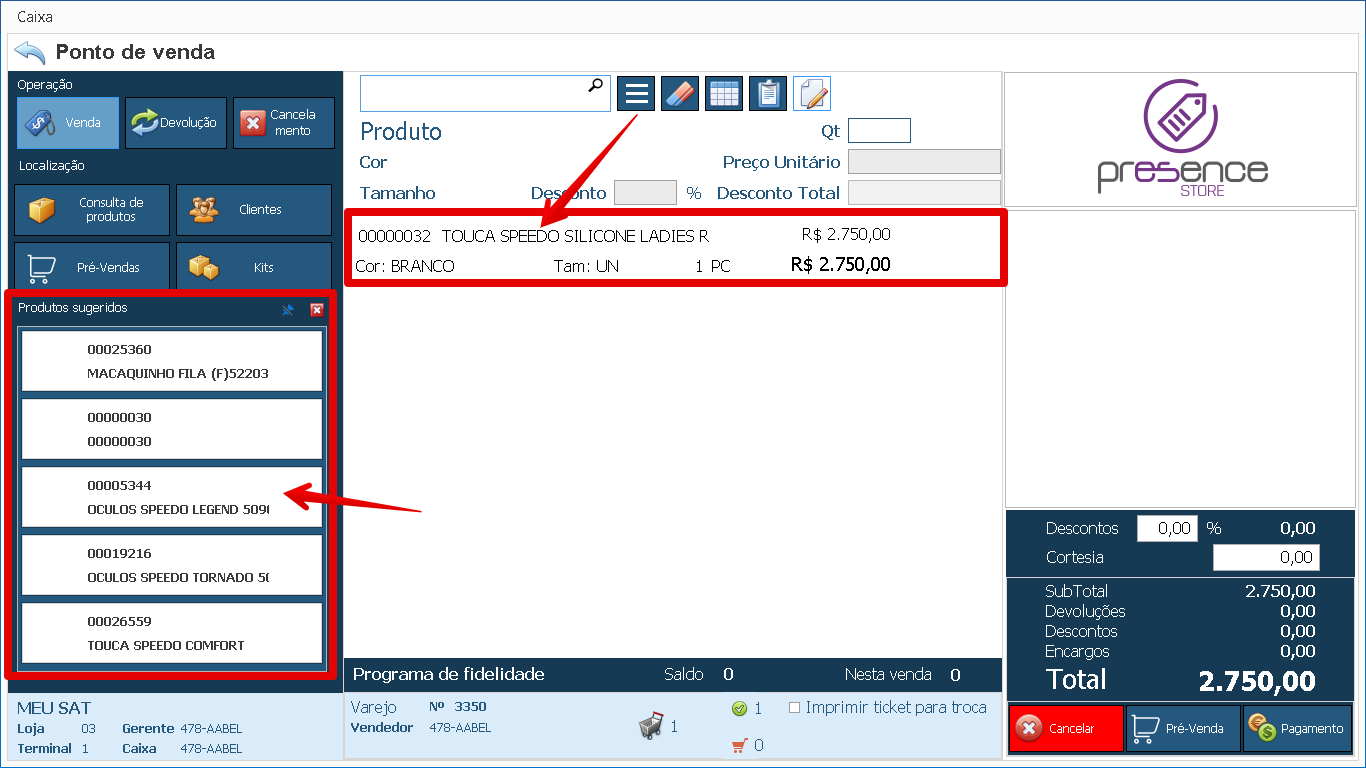Image resolution: width=1366 pixels, height=768 pixels.
Task: Click the Caixa window title
Action: pos(35,17)
